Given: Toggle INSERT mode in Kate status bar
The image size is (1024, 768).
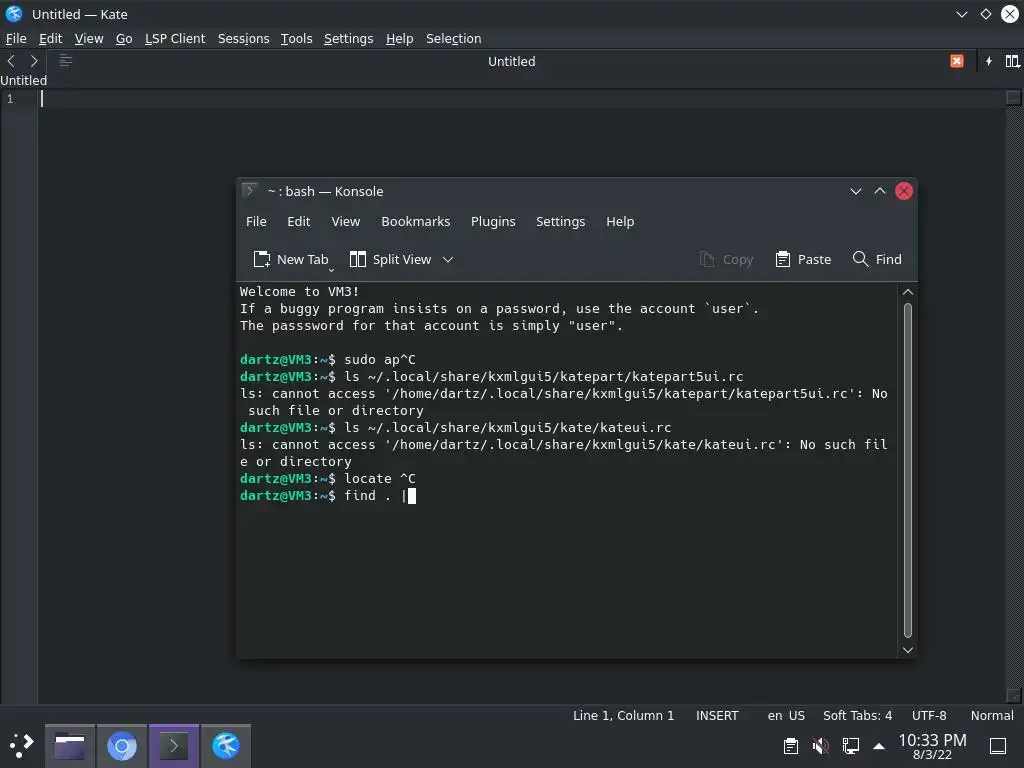Looking at the screenshot, I should (717, 715).
